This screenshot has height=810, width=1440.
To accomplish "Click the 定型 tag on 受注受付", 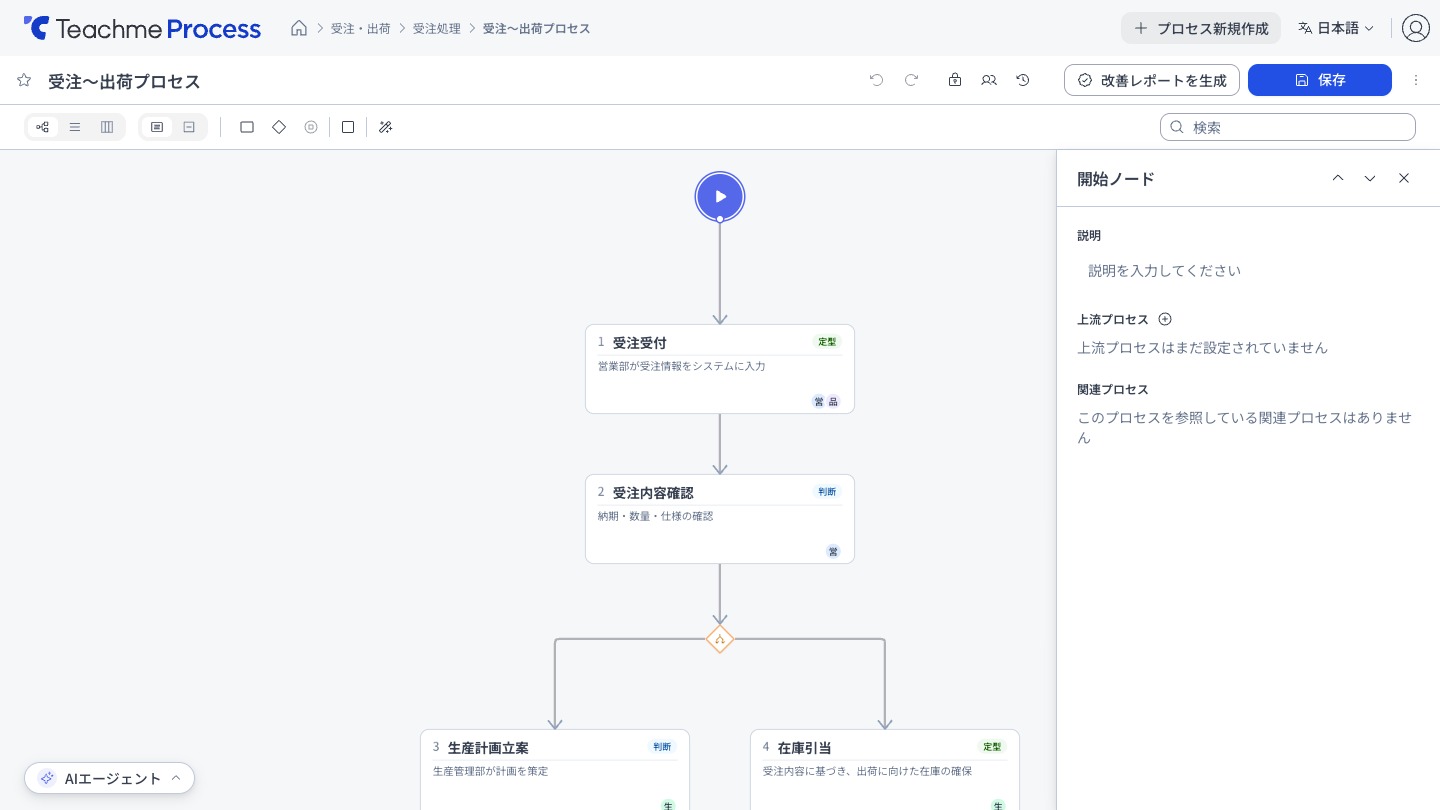I will (x=827, y=342).
